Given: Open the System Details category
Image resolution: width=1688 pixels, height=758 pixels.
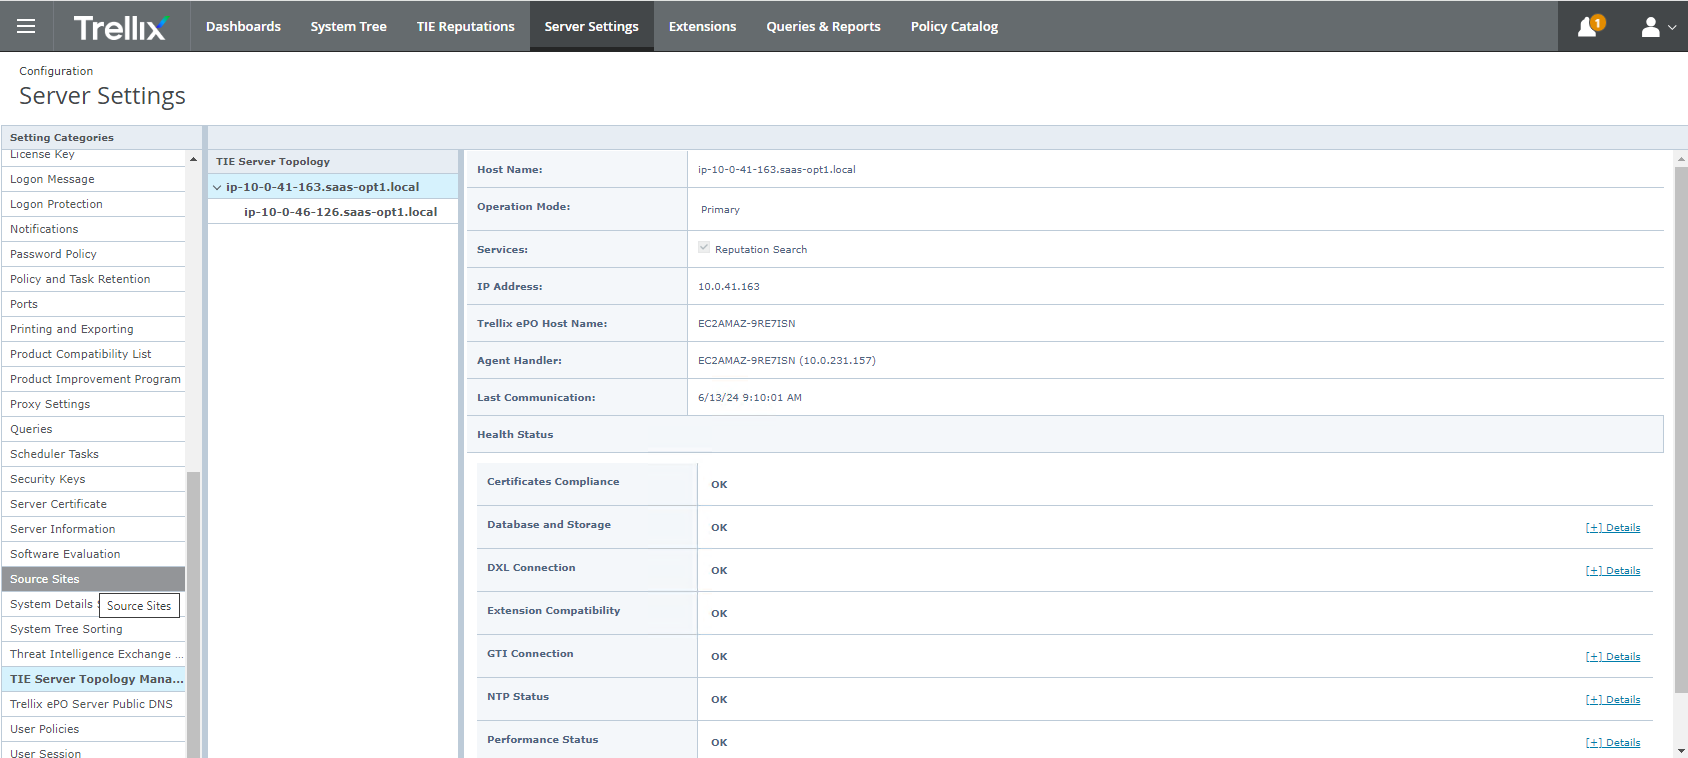Looking at the screenshot, I should tap(51, 604).
